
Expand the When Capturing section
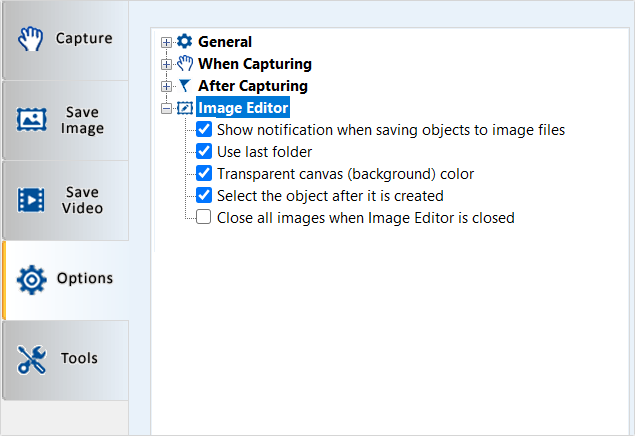(x=167, y=64)
